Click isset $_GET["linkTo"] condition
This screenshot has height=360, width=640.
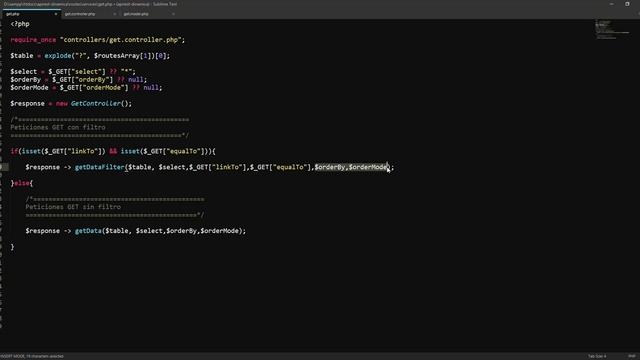pyautogui.click(x=64, y=151)
